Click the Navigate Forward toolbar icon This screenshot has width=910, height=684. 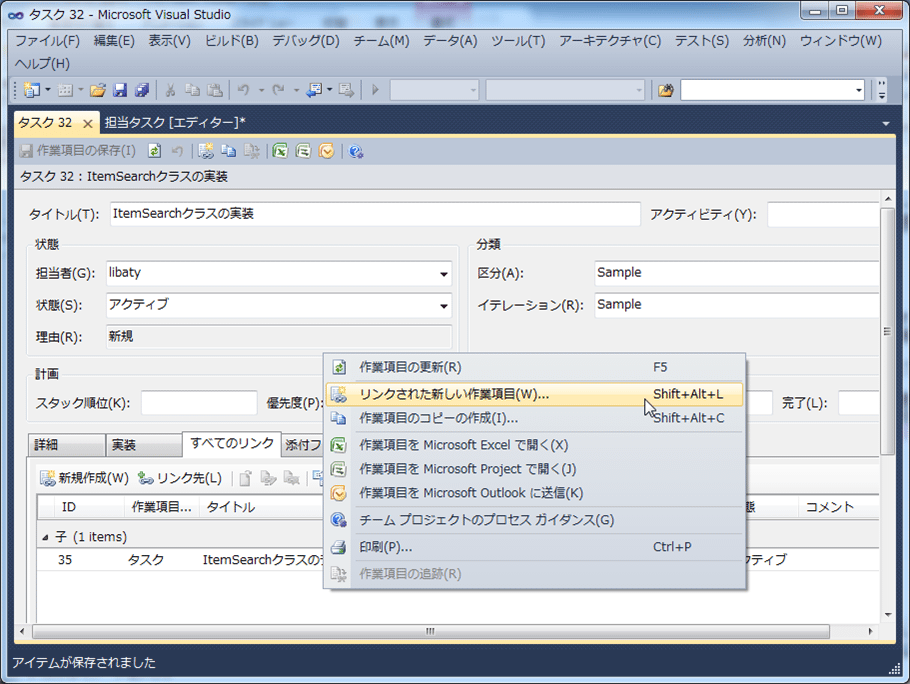click(346, 90)
